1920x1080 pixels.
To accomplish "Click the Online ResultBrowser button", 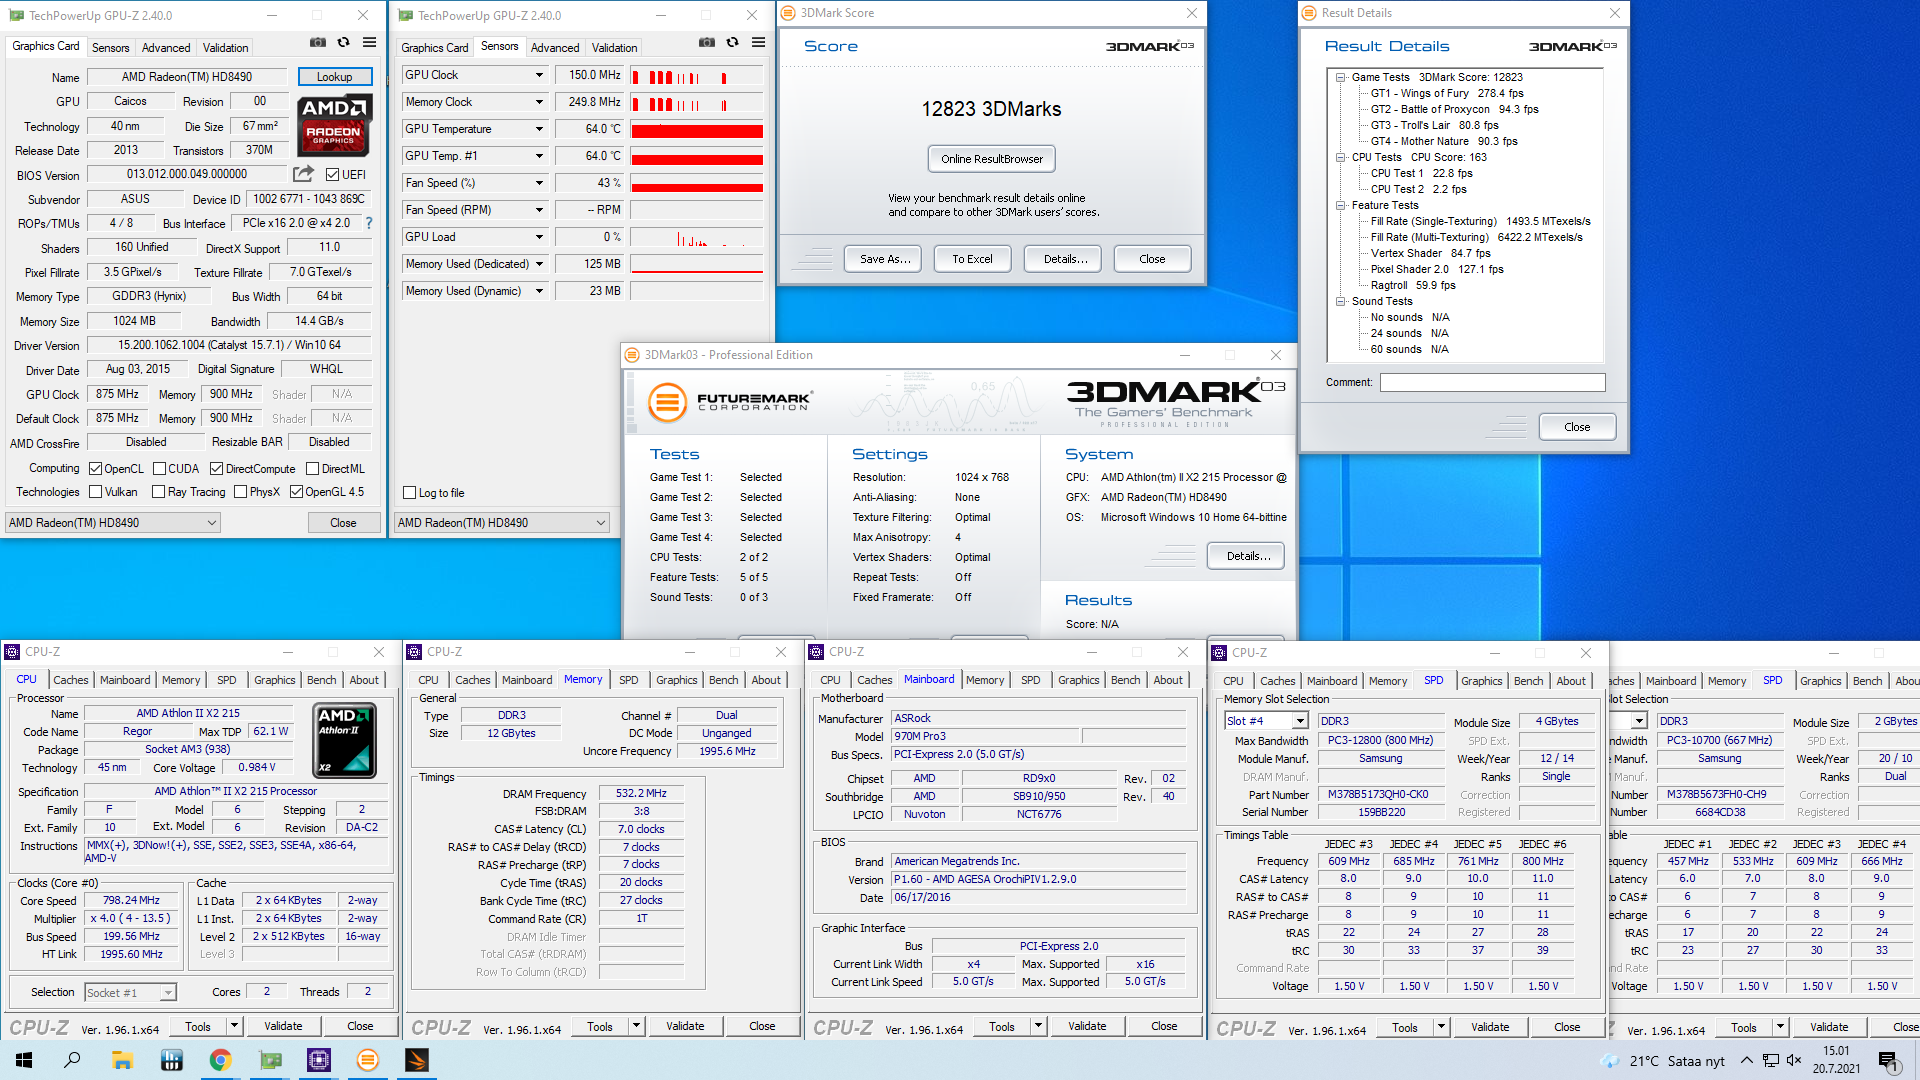I will click(991, 159).
